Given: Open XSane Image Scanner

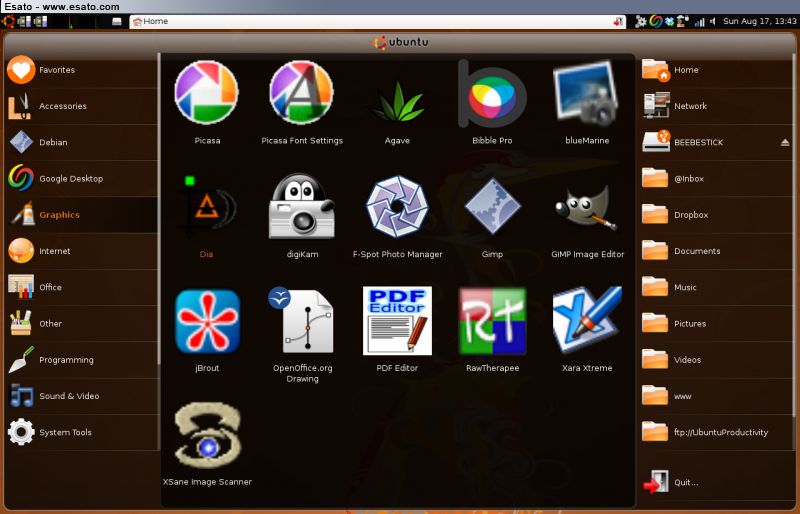Looking at the screenshot, I should click(207, 444).
